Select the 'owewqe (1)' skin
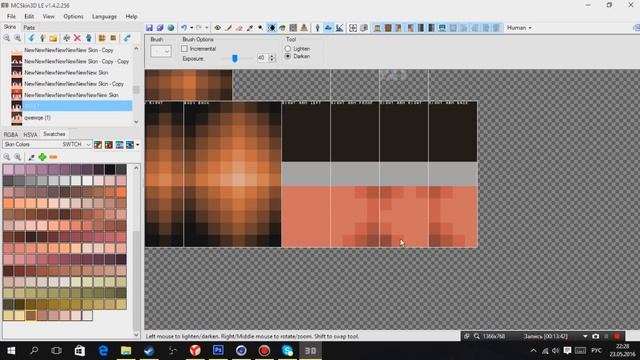The width and height of the screenshot is (640, 360). point(38,118)
